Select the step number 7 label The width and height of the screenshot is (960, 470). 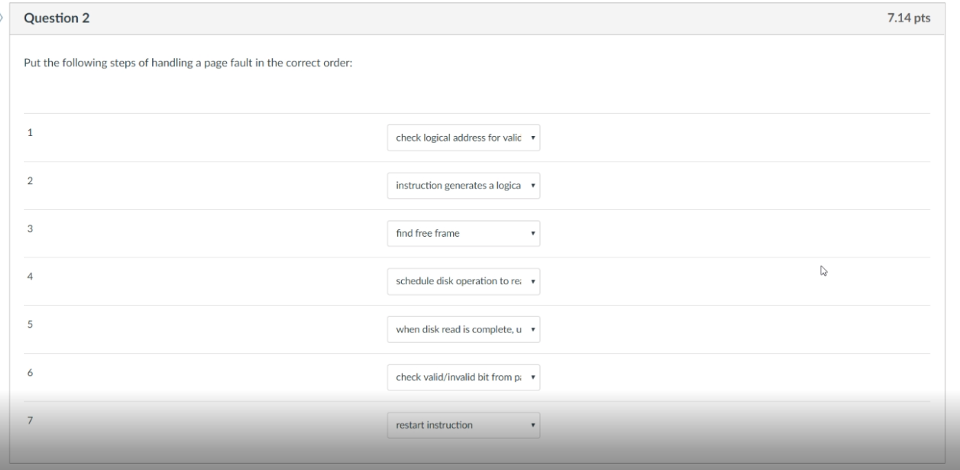[x=30, y=420]
